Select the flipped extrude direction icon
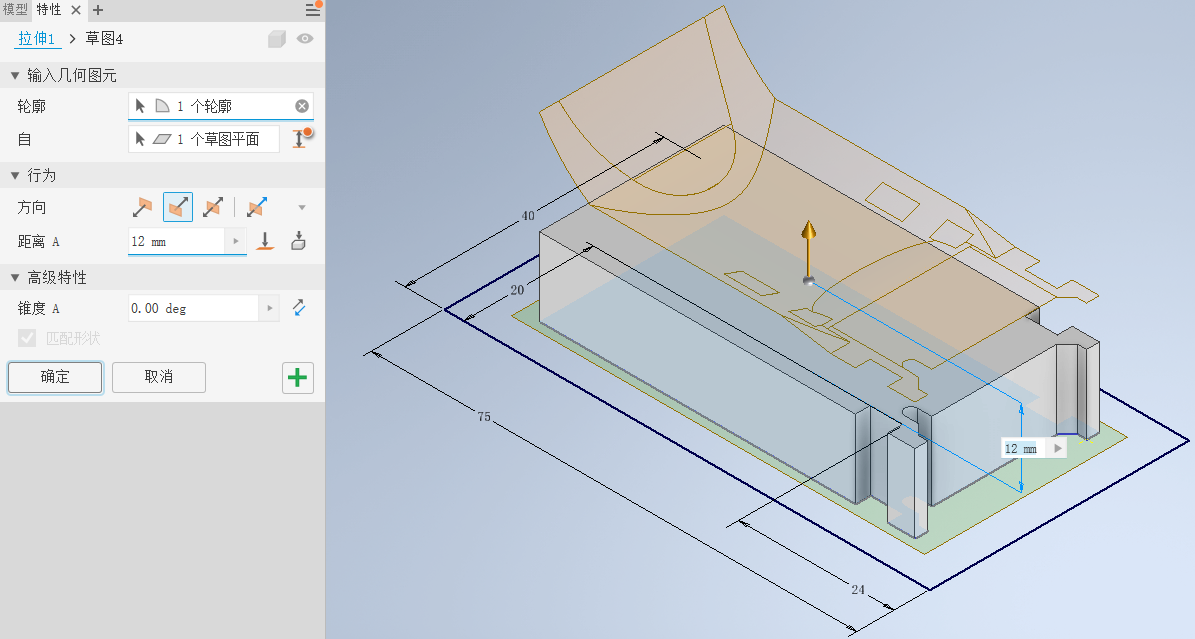Screen dimensions: 1195x639 click(178, 207)
